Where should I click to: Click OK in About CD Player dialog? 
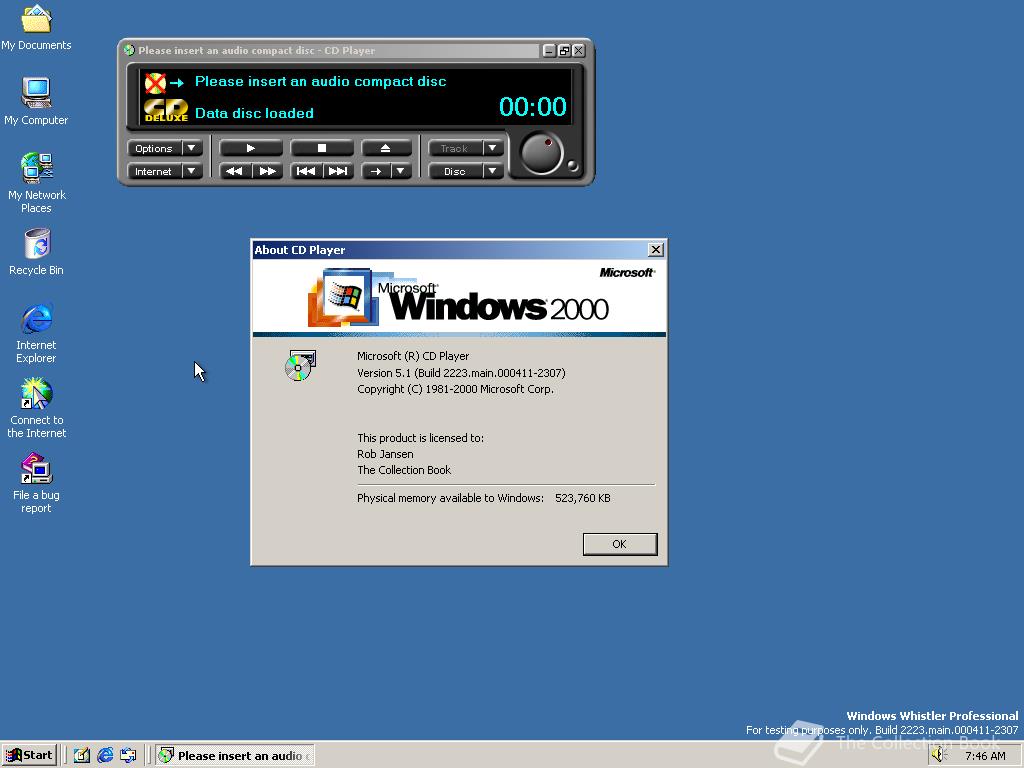click(x=620, y=544)
